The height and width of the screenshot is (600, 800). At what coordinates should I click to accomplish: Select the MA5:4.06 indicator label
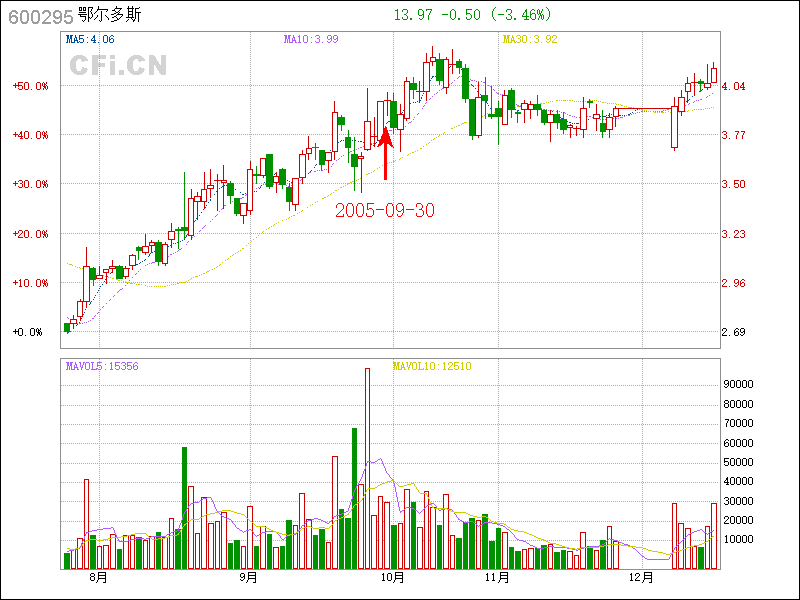[x=90, y=40]
